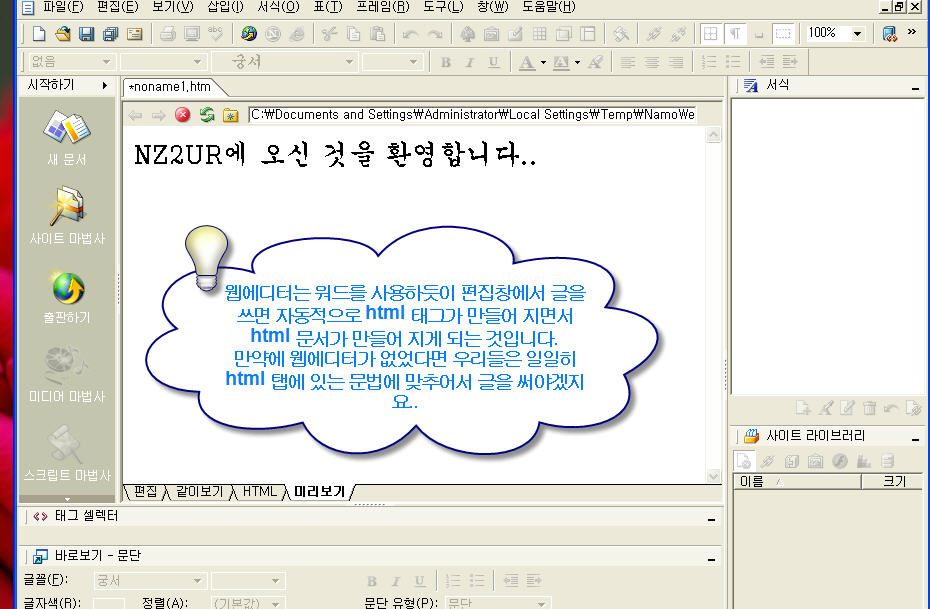Open the 글꼴(F) font dropdown in 바로보기
The width and height of the screenshot is (930, 609).
[197, 581]
